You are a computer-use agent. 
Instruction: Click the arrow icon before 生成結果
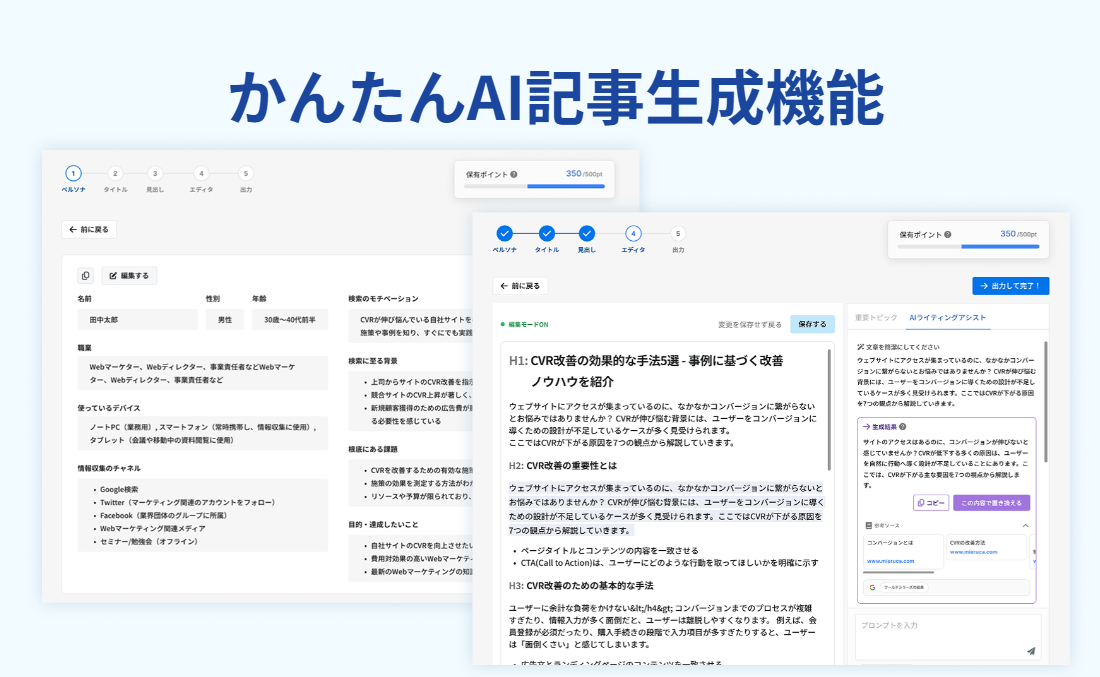[866, 427]
